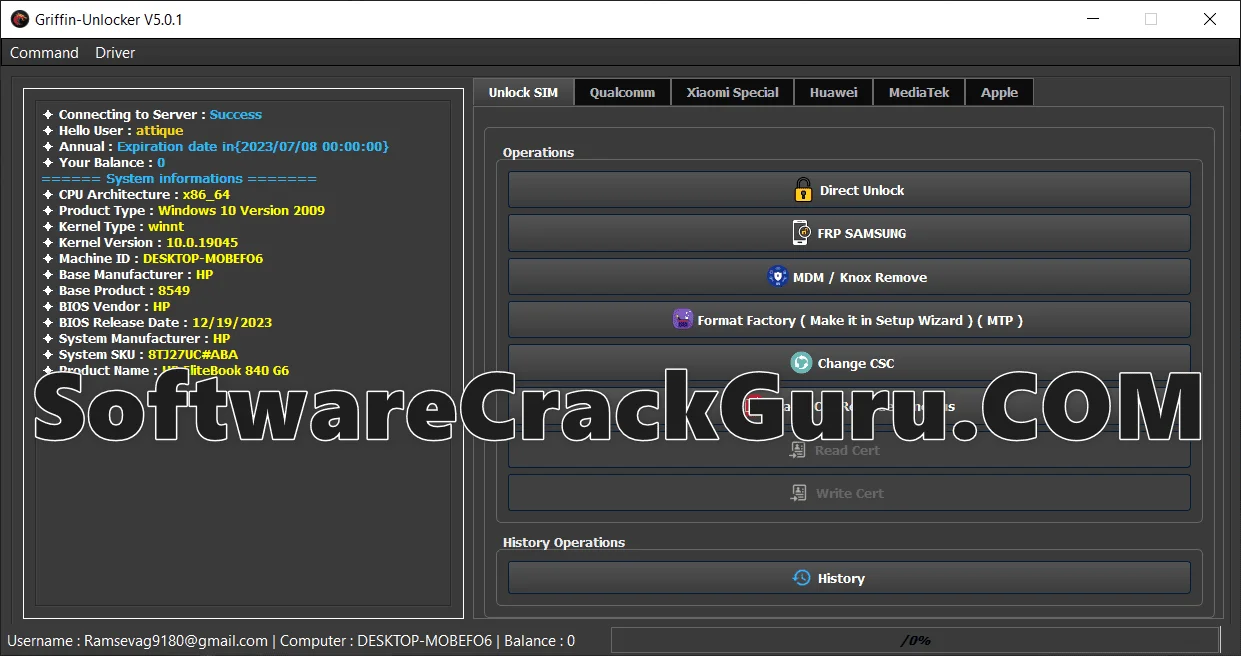1241x656 pixels.
Task: Click the 'CPU Architecture : x86_64' line
Action: 136,195
